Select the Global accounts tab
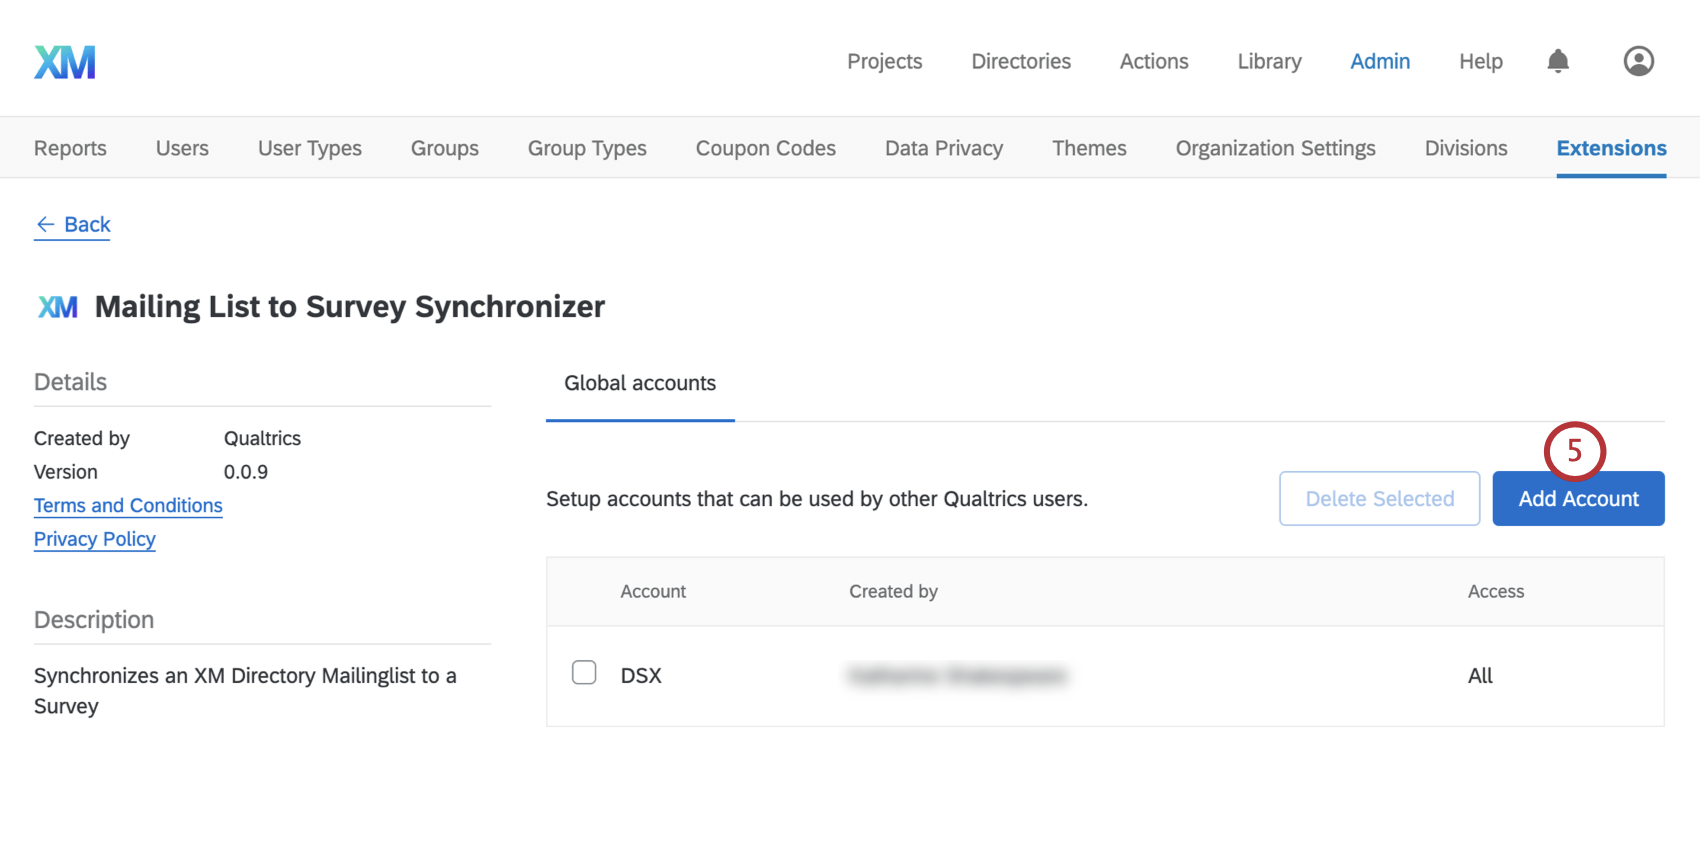This screenshot has height=850, width=1700. pyautogui.click(x=640, y=383)
